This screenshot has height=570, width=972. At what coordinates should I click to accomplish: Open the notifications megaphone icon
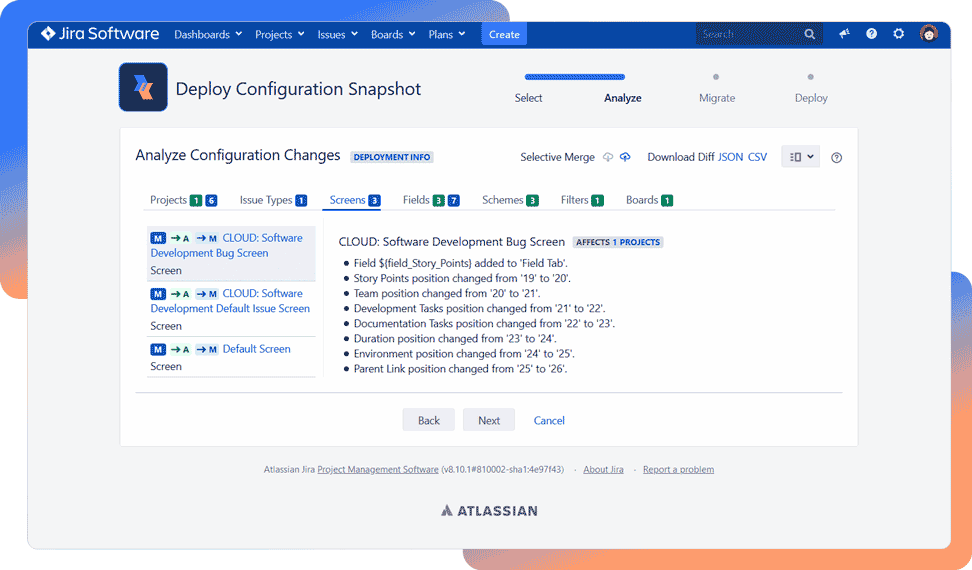844,34
